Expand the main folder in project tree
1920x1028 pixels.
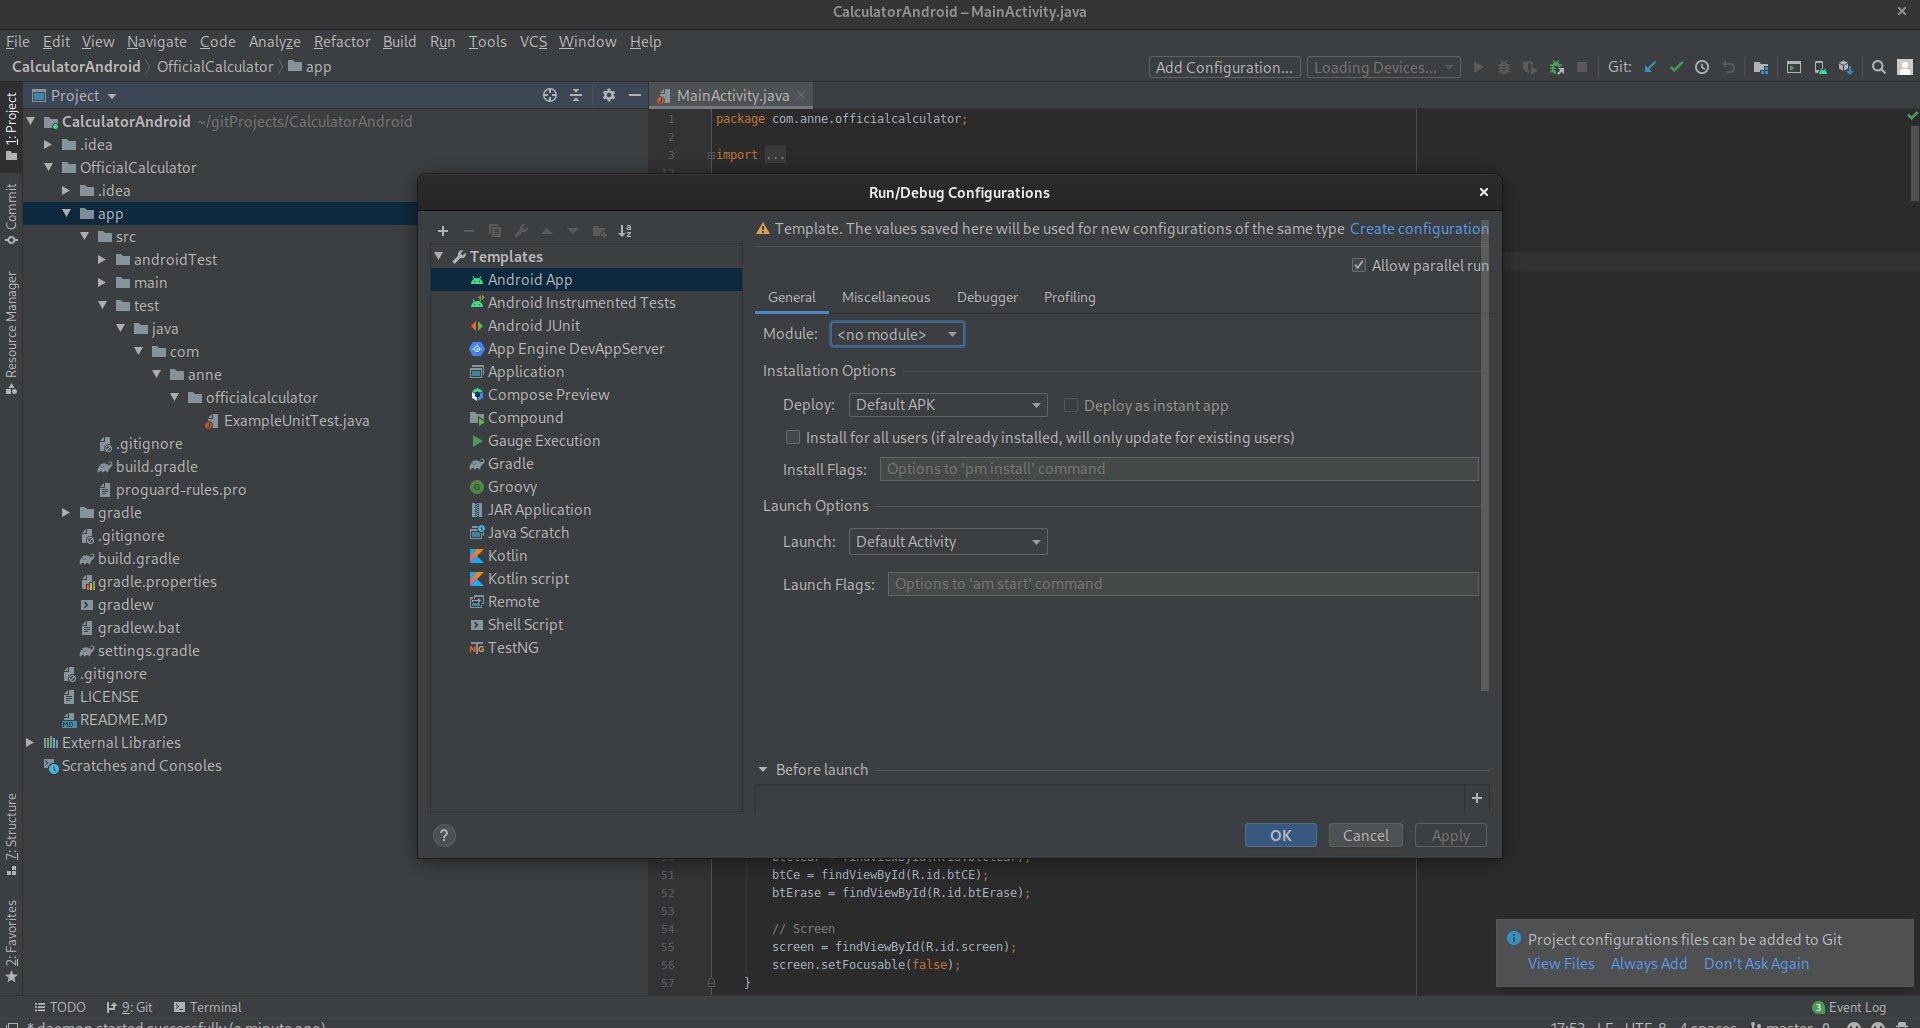pos(102,283)
